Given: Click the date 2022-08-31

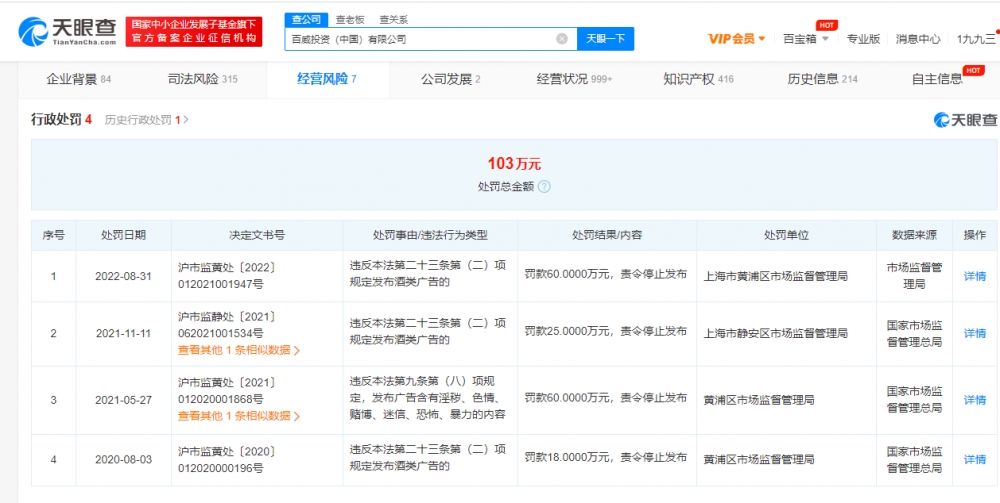Looking at the screenshot, I should (124, 277).
